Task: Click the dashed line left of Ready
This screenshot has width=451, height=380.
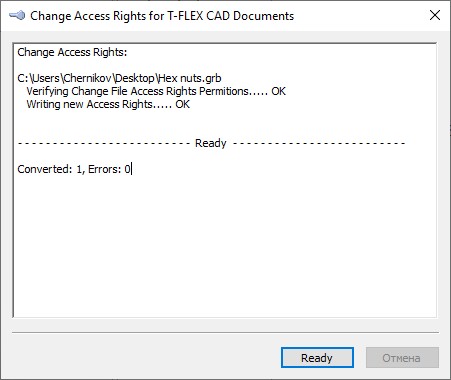Action: [x=104, y=143]
